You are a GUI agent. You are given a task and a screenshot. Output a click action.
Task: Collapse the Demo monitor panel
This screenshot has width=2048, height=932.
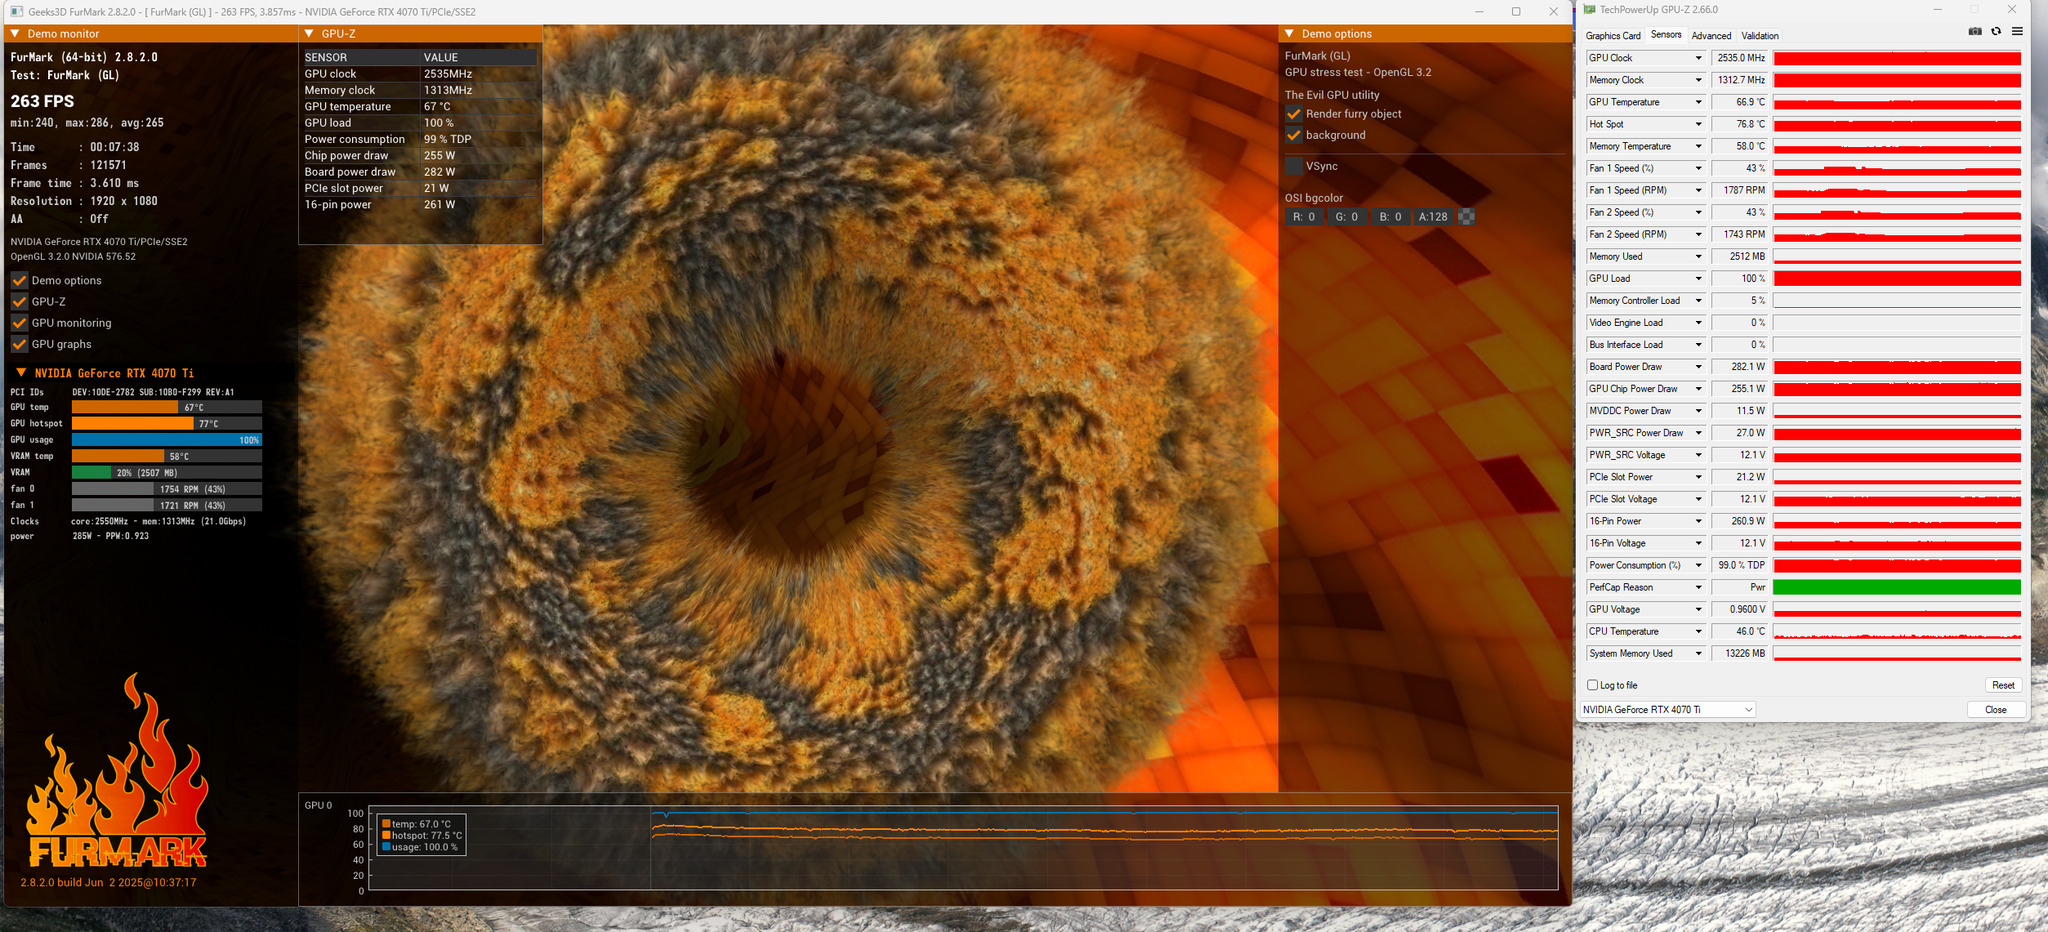point(15,34)
